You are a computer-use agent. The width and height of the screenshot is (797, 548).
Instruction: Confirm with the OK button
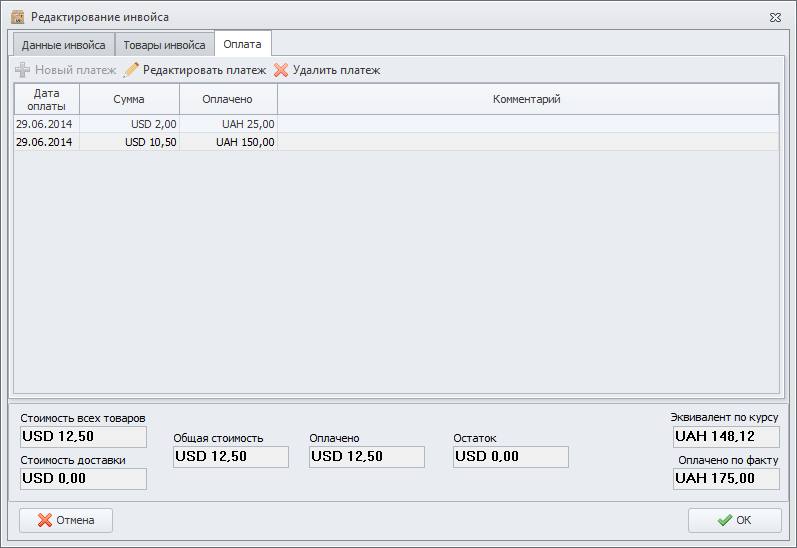click(734, 520)
